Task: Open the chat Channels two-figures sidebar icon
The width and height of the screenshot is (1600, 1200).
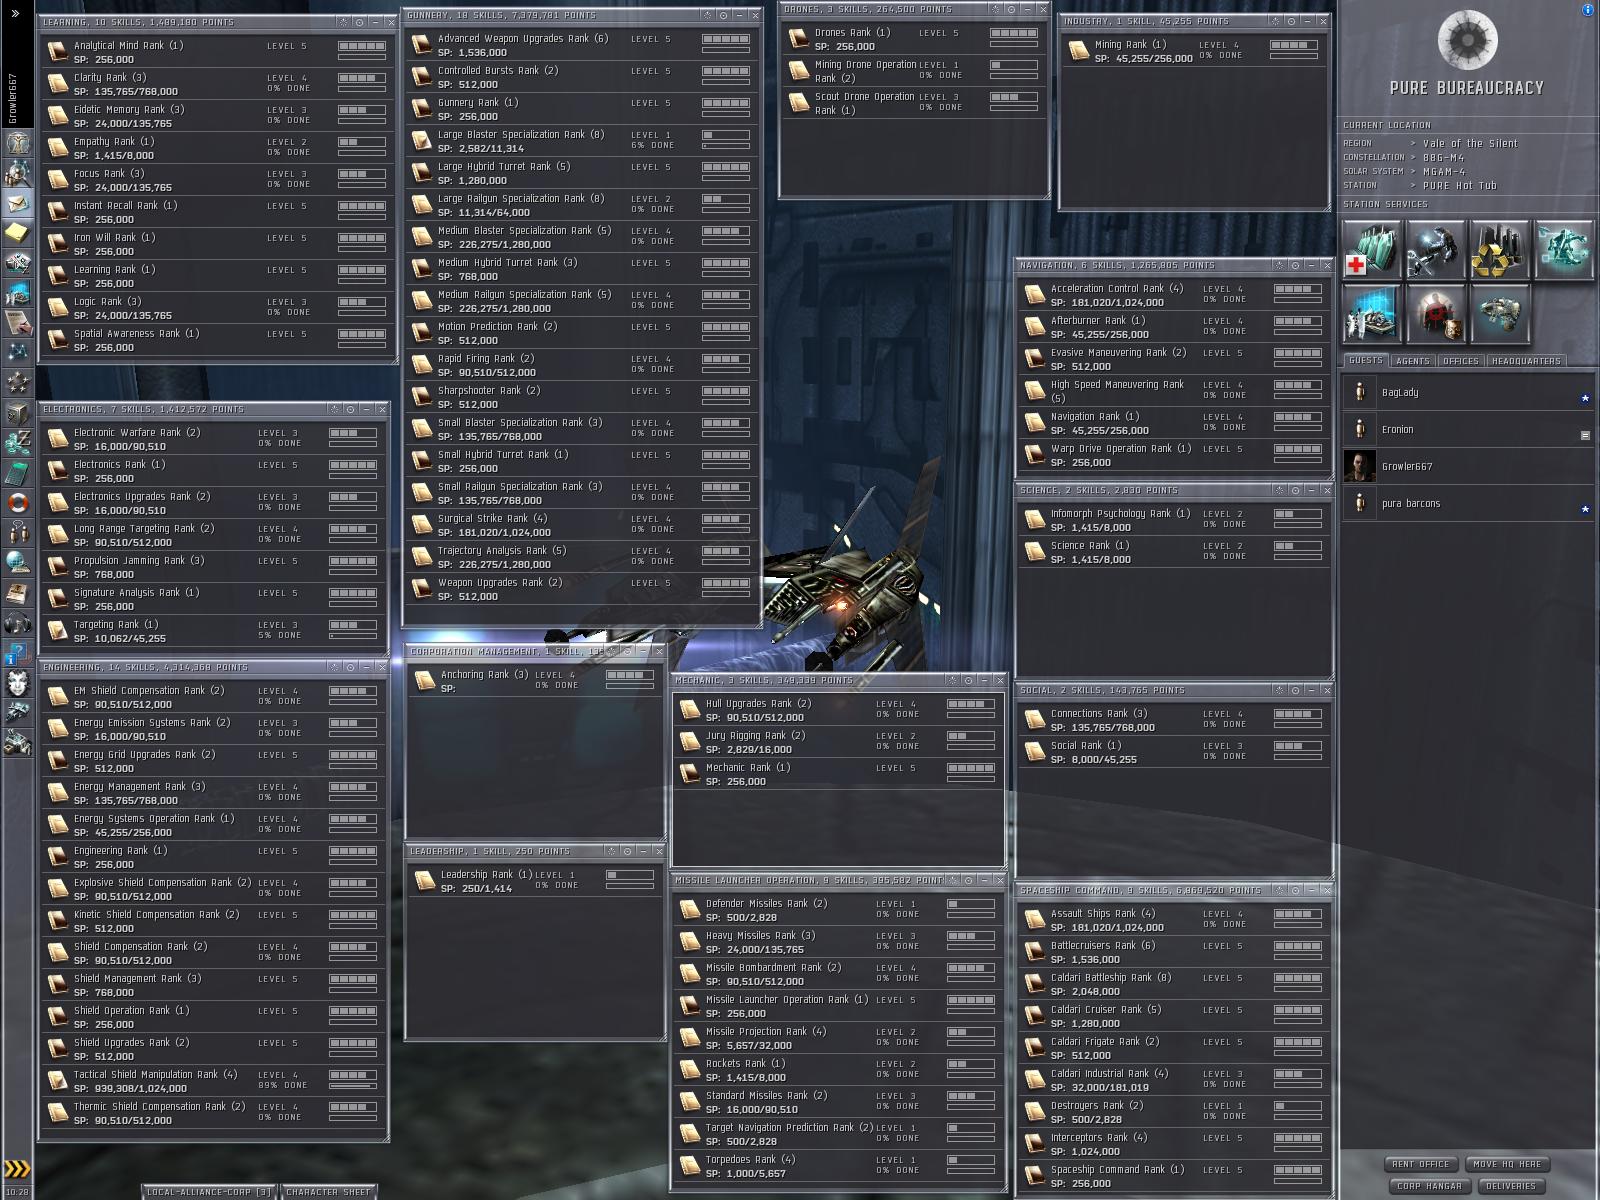Action: tap(18, 532)
